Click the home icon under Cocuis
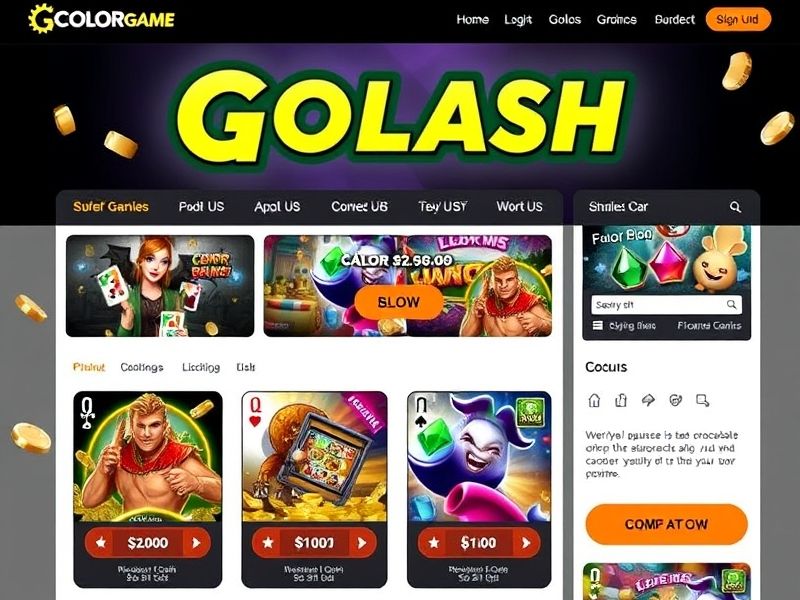Viewport: 800px width, 600px height. [x=594, y=401]
